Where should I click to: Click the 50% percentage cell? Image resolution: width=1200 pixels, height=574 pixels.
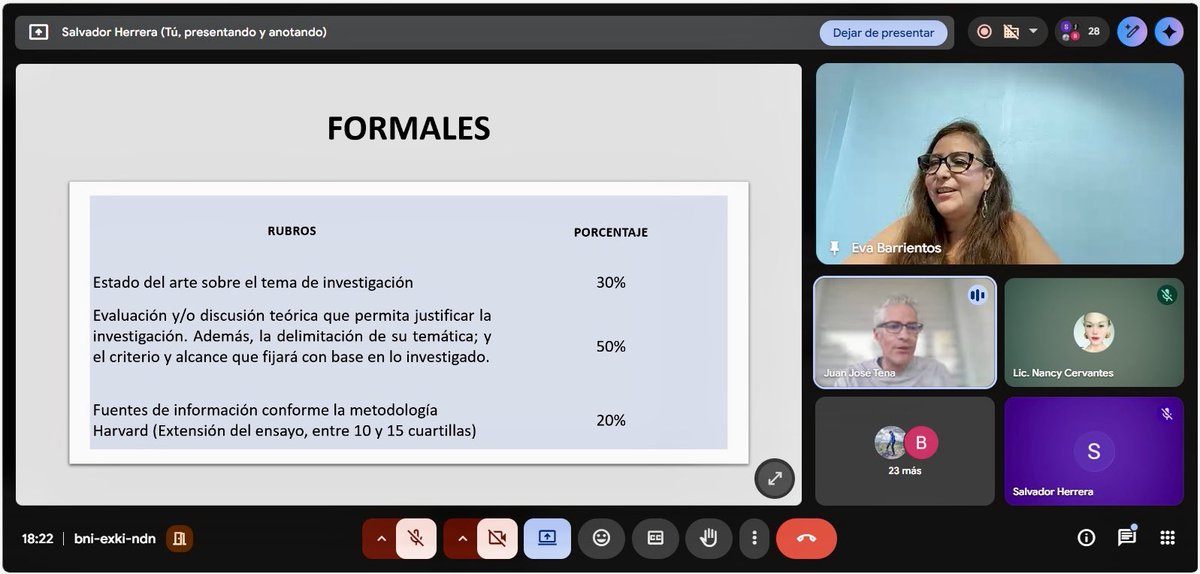click(610, 346)
